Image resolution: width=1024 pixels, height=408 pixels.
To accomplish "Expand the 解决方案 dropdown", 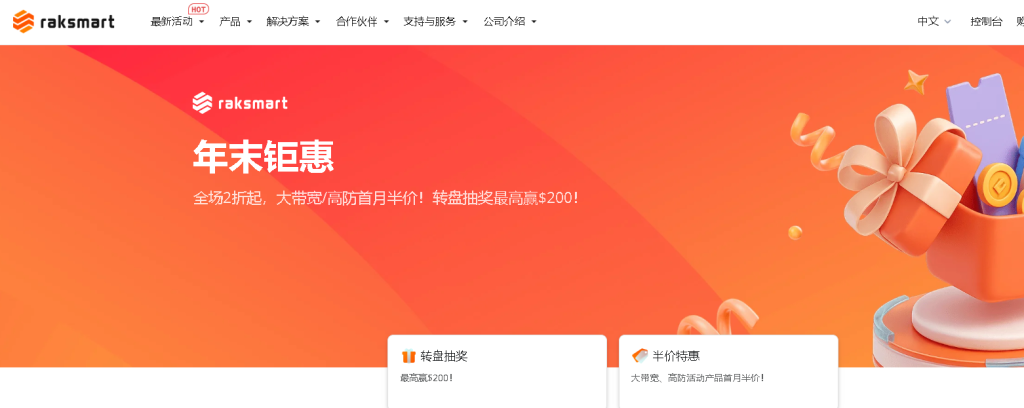I will [293, 22].
